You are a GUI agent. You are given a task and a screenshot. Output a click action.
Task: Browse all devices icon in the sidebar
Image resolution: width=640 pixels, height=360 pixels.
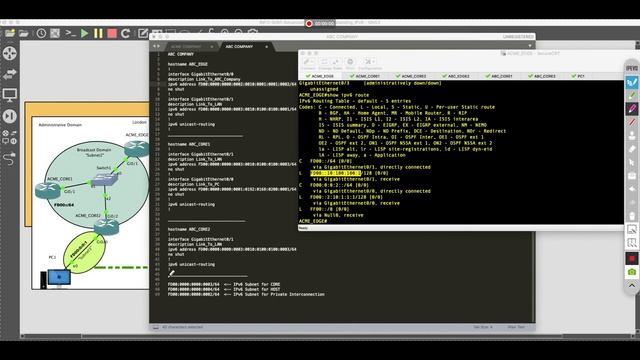[9, 137]
